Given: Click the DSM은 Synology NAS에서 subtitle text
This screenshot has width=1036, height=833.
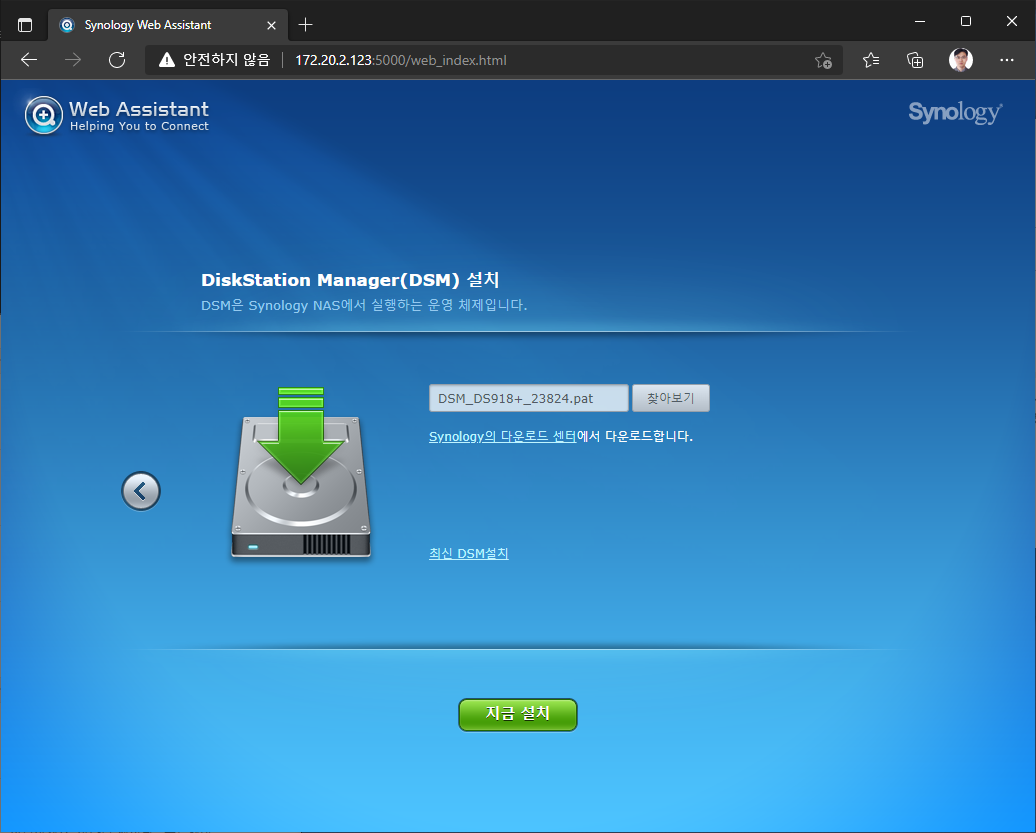Looking at the screenshot, I should [x=364, y=305].
